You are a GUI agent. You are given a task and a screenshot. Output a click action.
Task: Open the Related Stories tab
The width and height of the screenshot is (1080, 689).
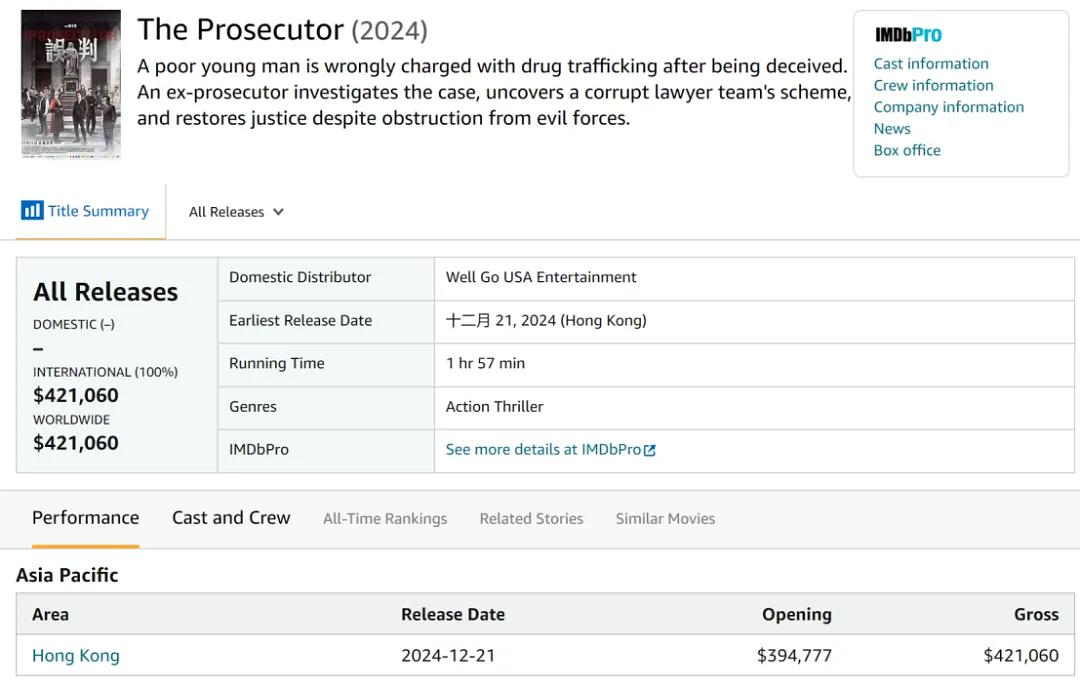pos(531,519)
